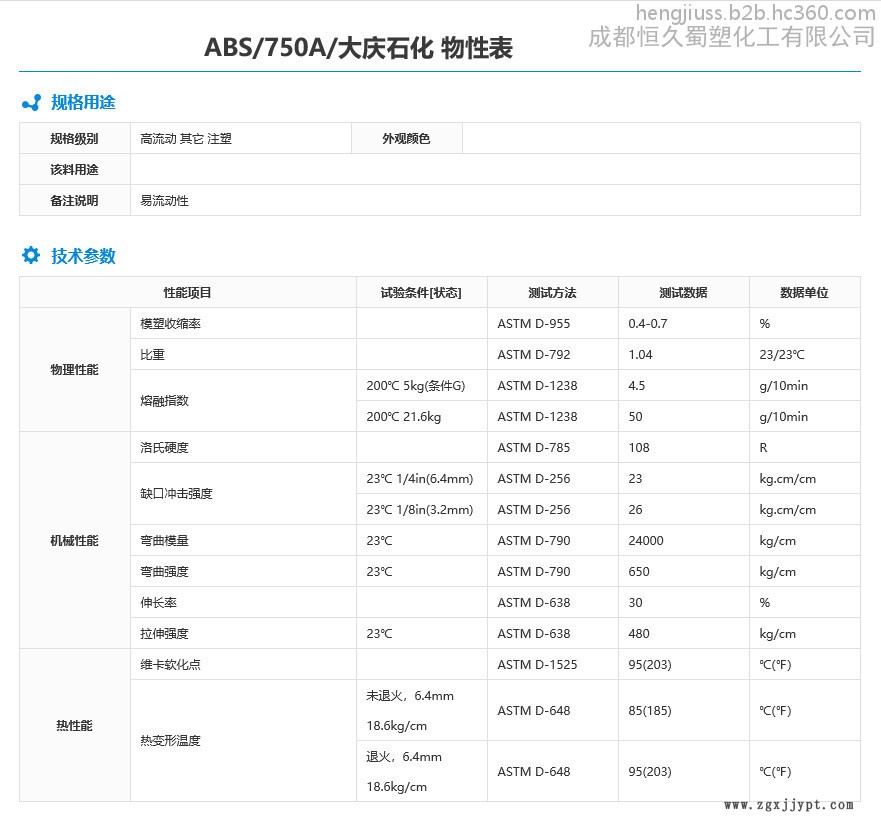
Task: Select the flexural modulus value 24000
Action: (x=646, y=540)
